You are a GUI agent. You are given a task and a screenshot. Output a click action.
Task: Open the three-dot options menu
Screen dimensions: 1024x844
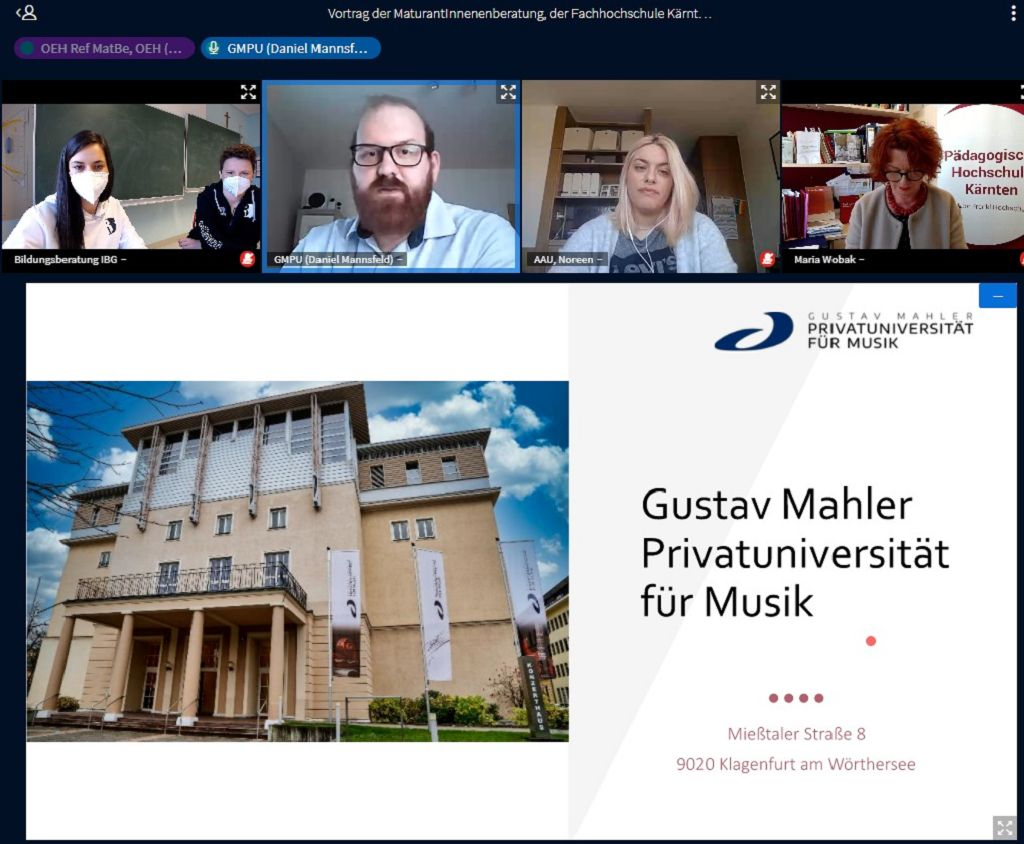[x=1013, y=13]
